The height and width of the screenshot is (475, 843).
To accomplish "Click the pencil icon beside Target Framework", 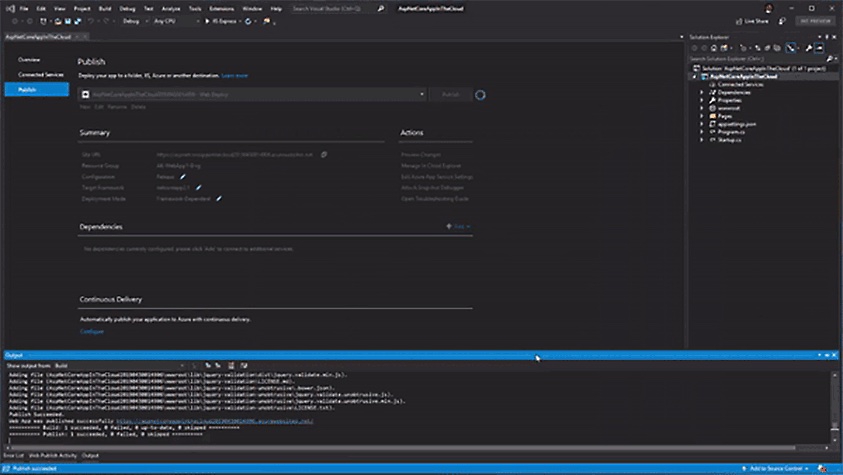I will coord(198,187).
